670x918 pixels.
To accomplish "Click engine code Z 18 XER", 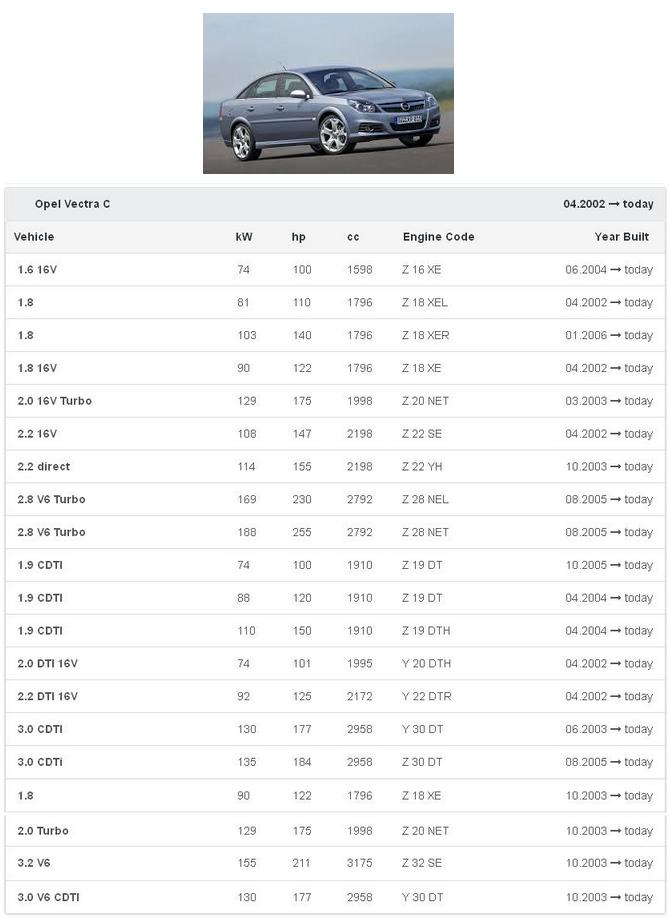I will point(425,336).
